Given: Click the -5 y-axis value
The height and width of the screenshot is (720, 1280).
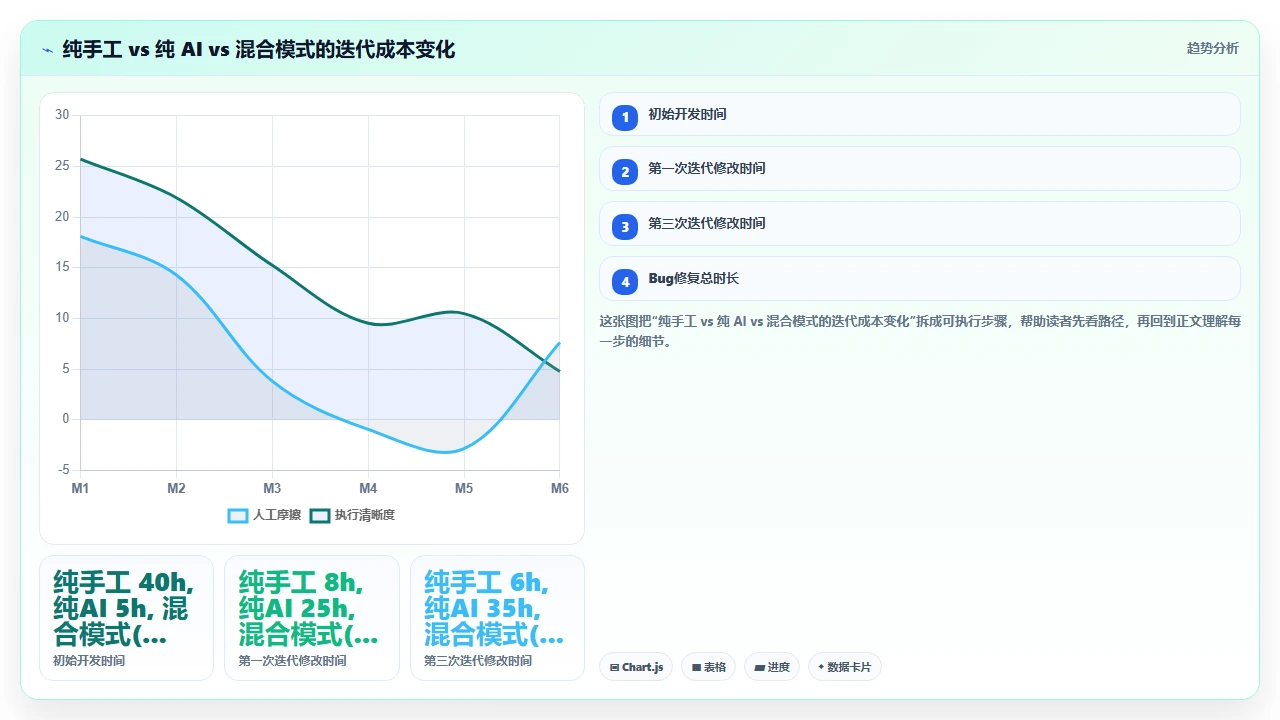Looking at the screenshot, I should [x=63, y=470].
